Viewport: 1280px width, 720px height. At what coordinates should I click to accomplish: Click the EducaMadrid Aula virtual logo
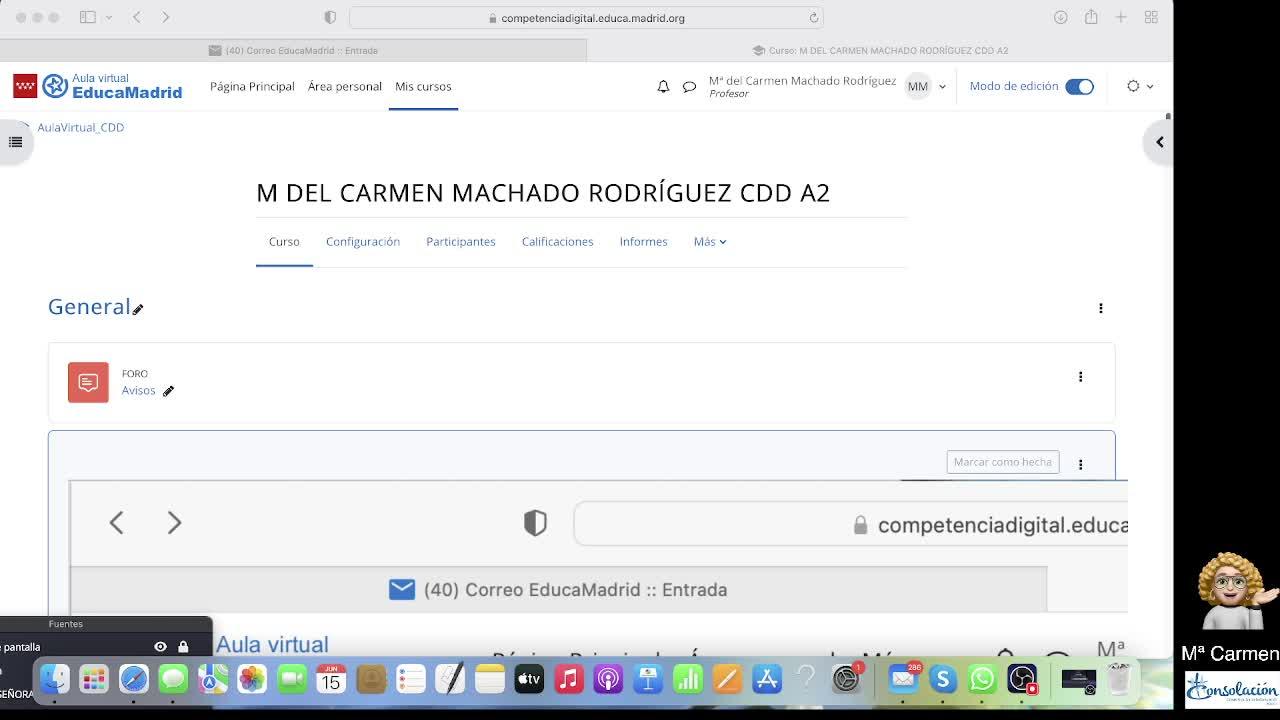point(98,86)
